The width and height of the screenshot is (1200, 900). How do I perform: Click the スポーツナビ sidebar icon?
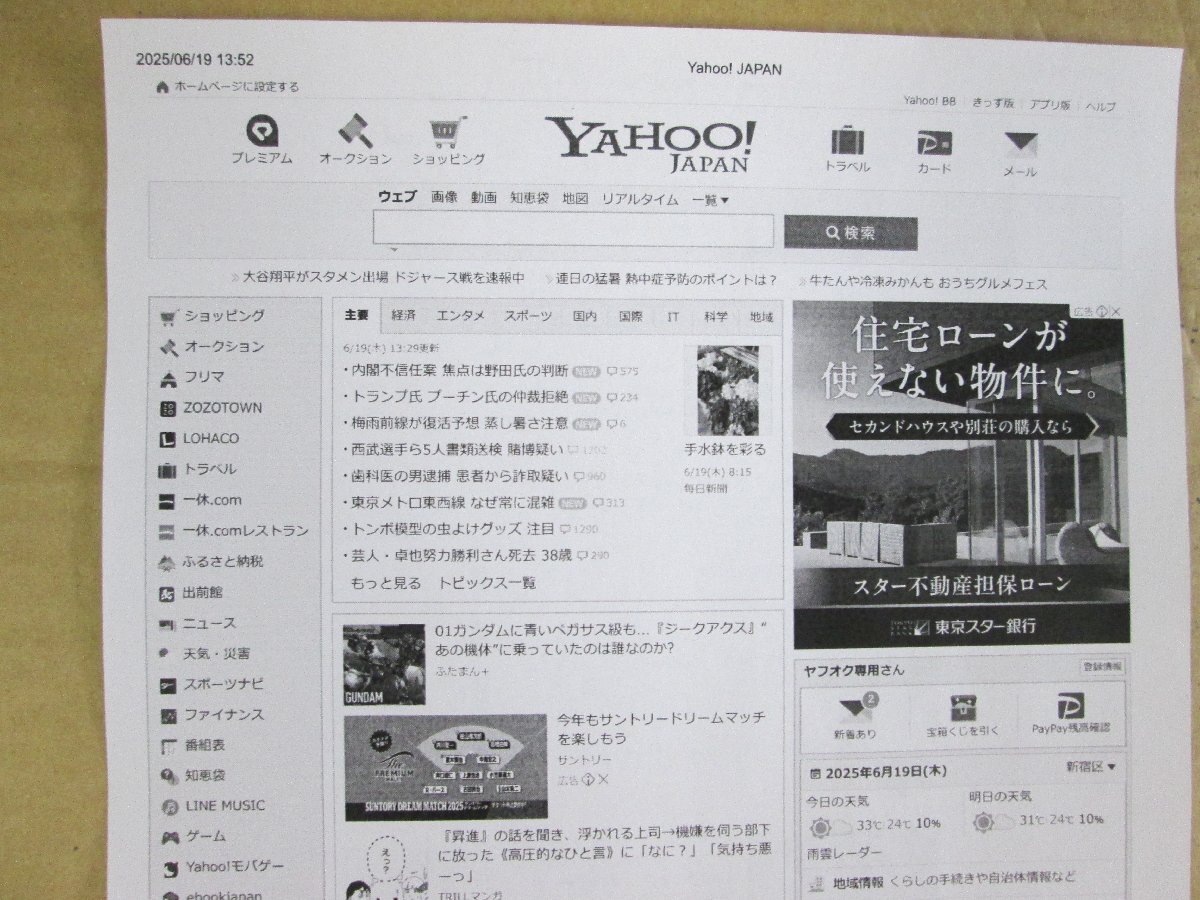point(168,686)
